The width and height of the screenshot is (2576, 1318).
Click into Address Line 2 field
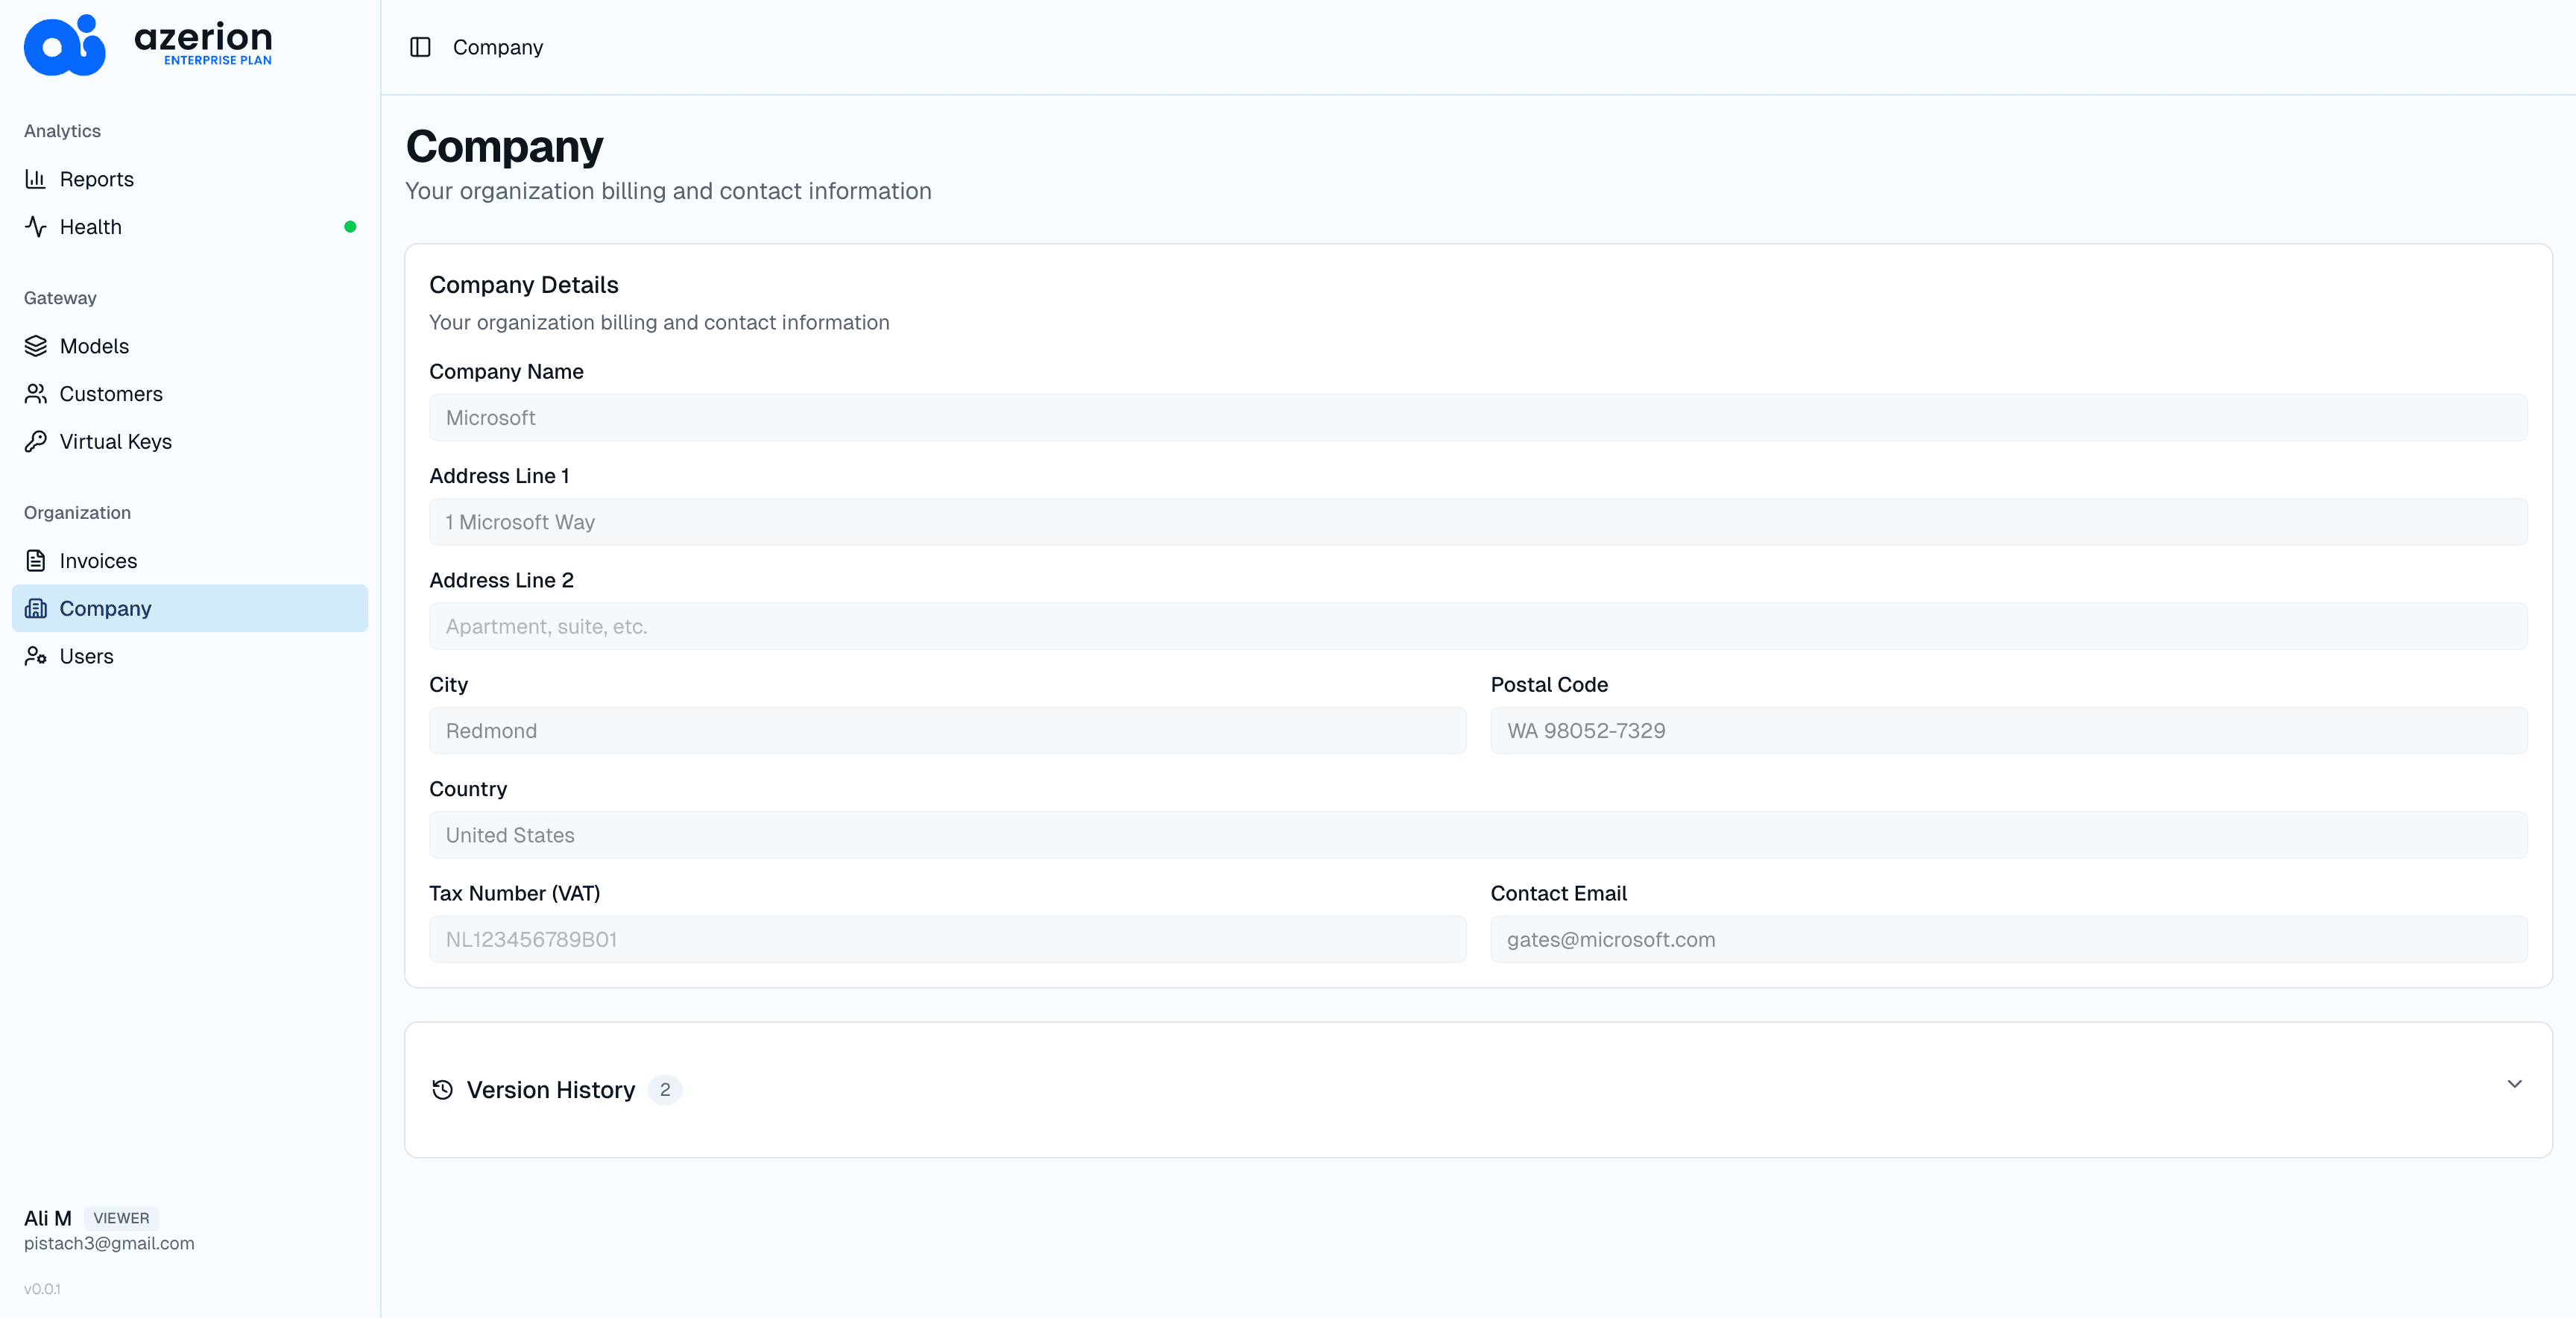click(1477, 626)
